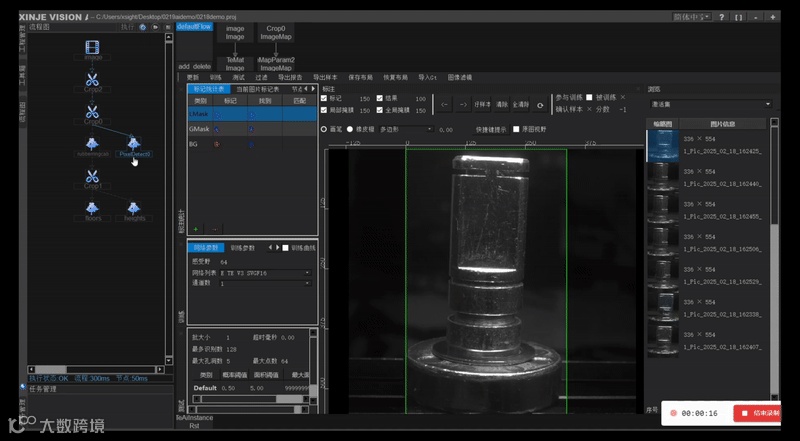
Task: Open the help question mark icon
Action: coord(721,17)
